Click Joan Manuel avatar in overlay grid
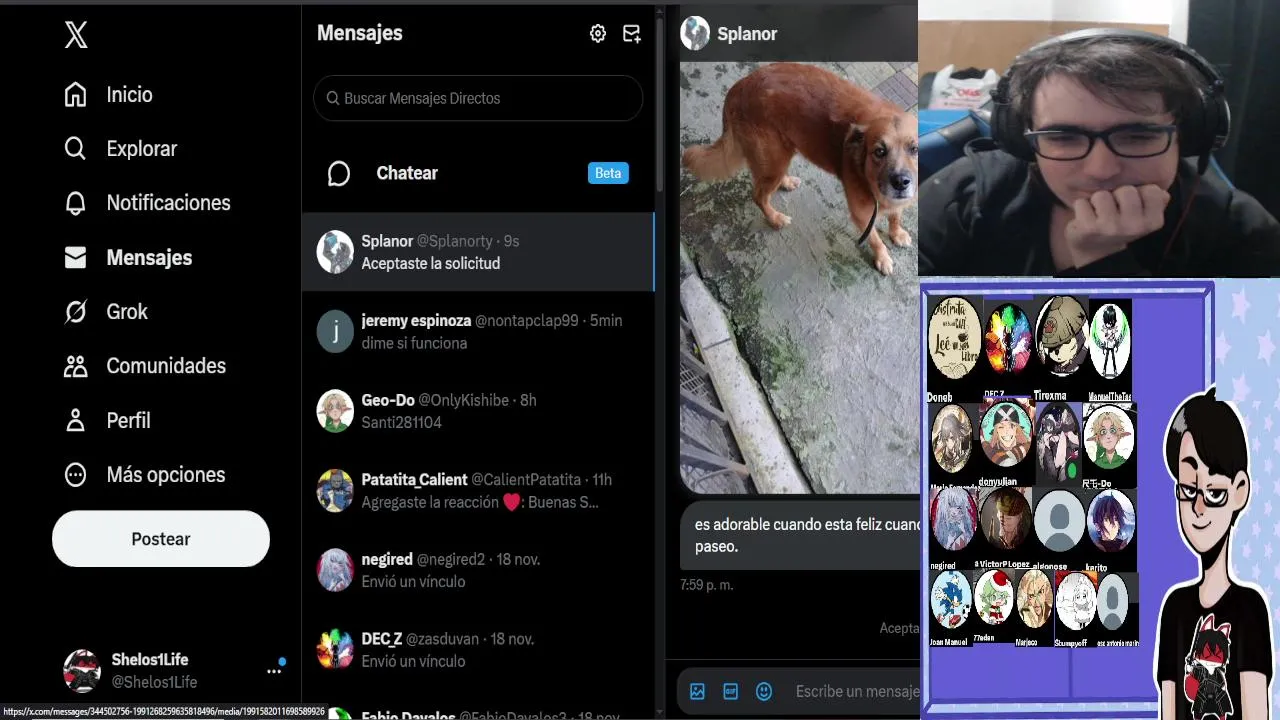 point(951,600)
